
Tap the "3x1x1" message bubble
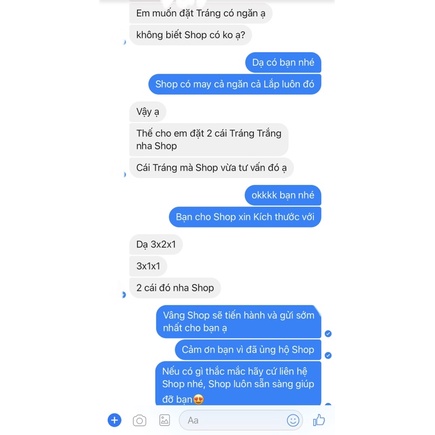click(x=148, y=266)
